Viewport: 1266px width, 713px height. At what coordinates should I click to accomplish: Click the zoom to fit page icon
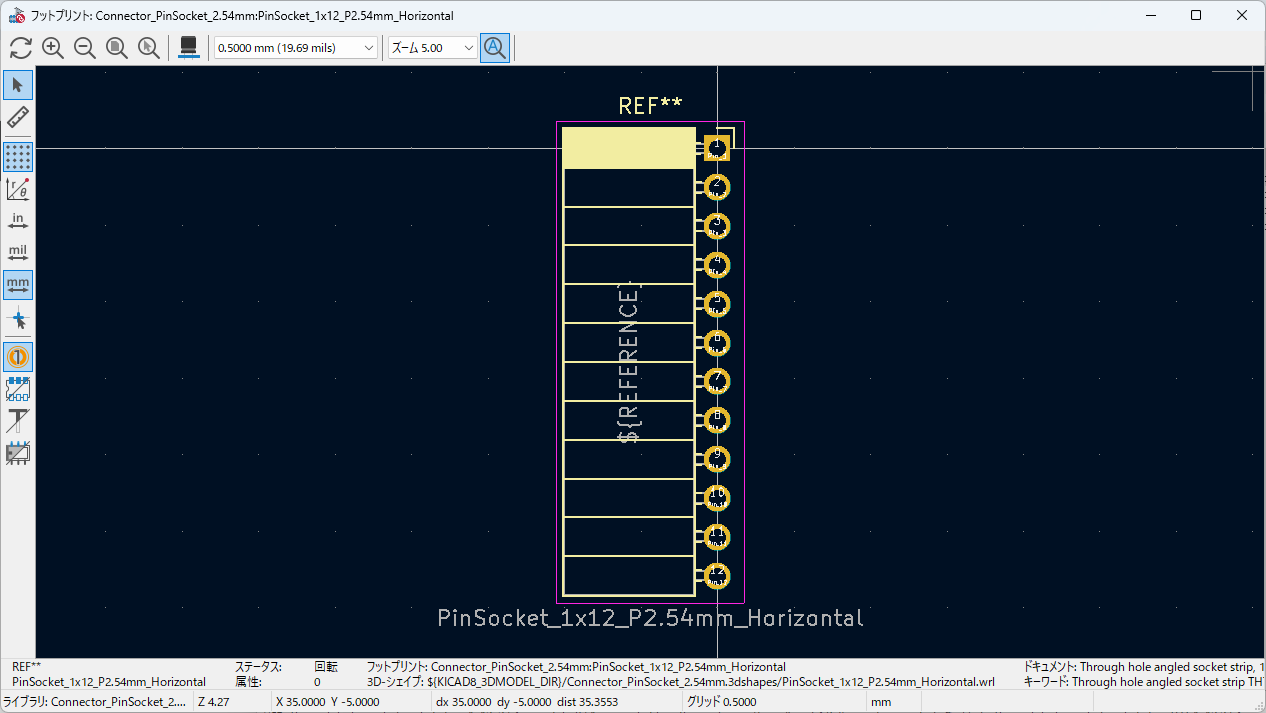coord(117,48)
